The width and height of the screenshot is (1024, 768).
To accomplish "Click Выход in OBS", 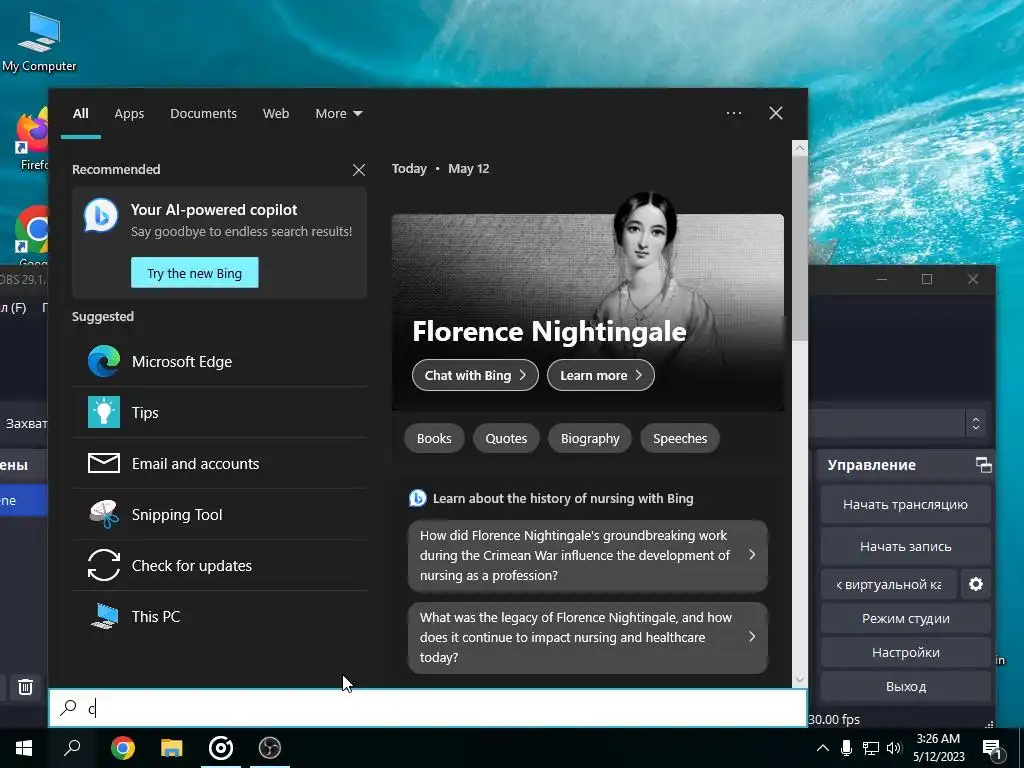I will point(905,686).
